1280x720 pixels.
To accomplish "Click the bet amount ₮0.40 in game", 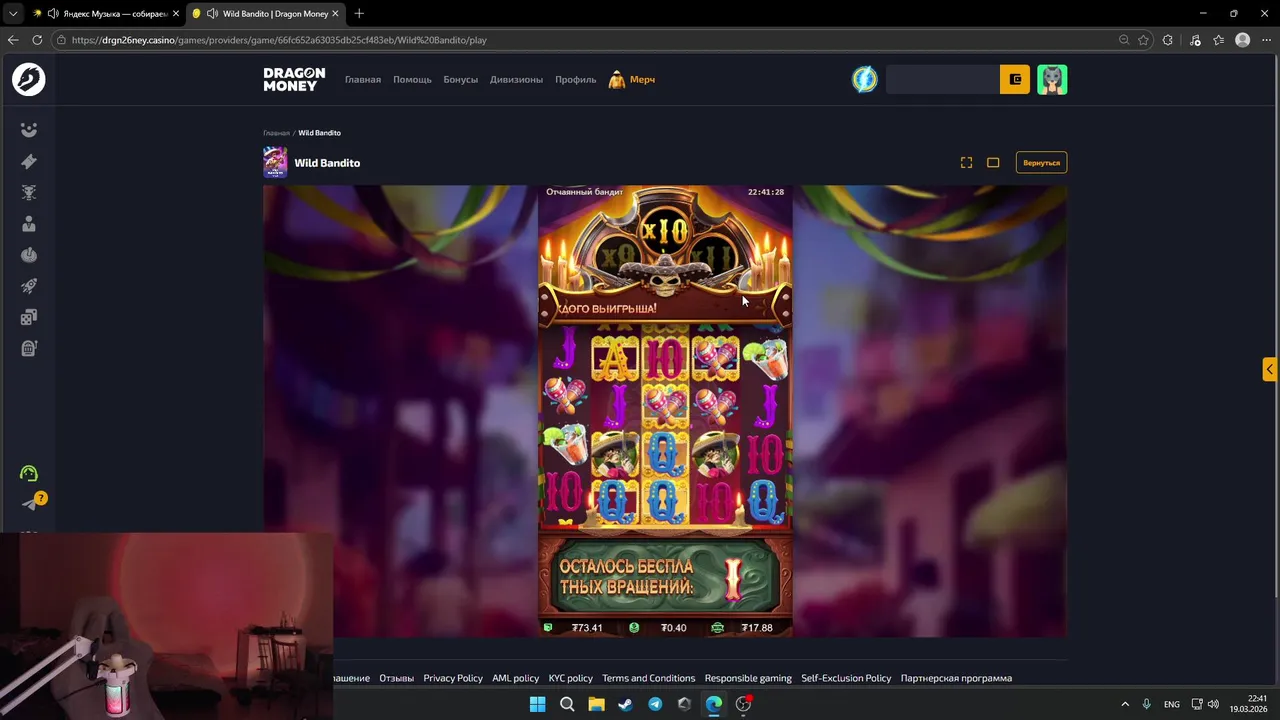I will coord(674,628).
